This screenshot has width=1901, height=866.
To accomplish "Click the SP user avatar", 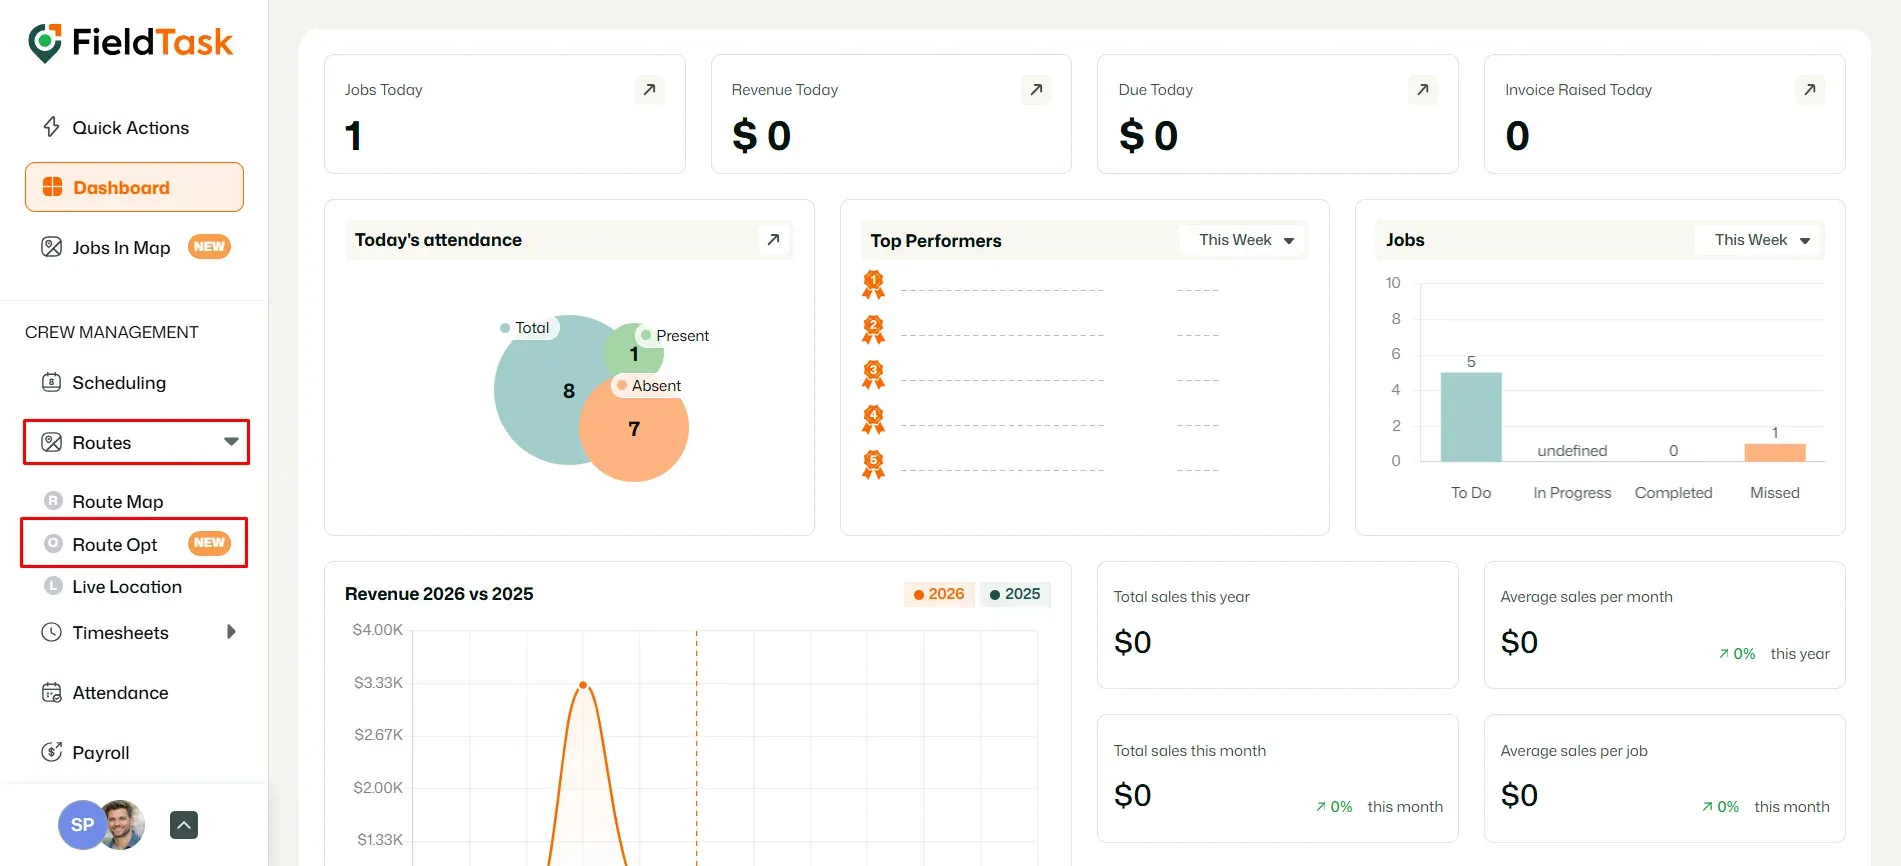I will [x=80, y=825].
